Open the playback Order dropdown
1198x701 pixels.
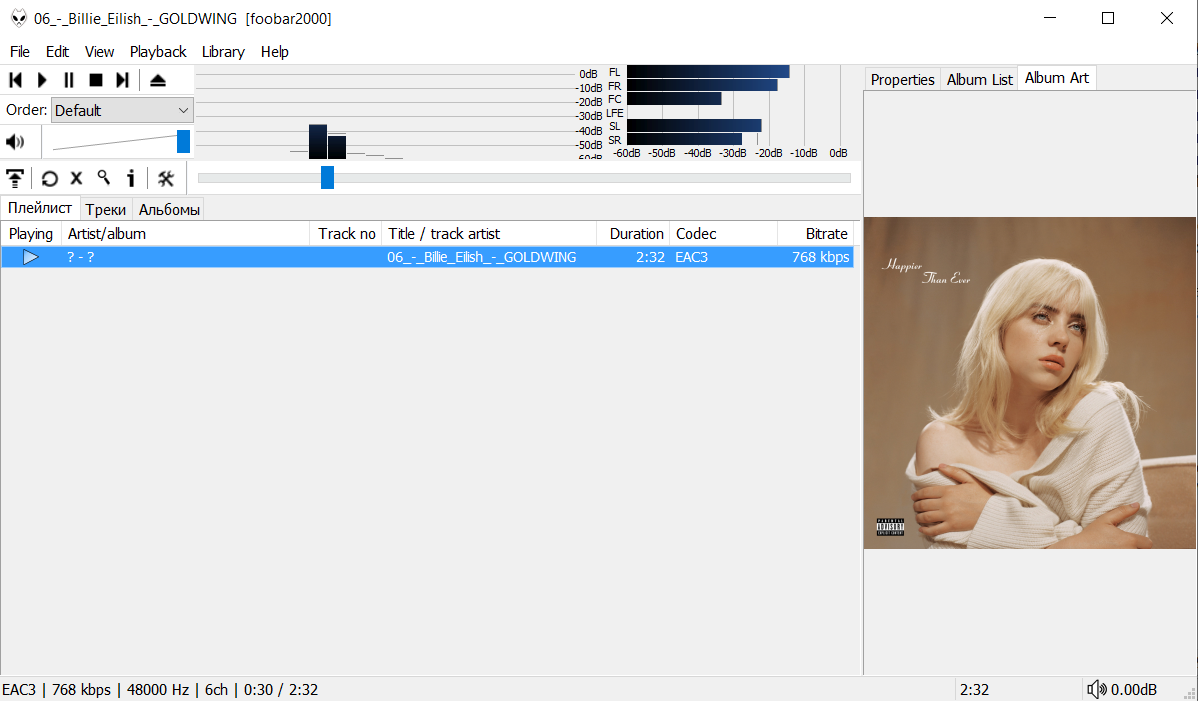click(122, 111)
